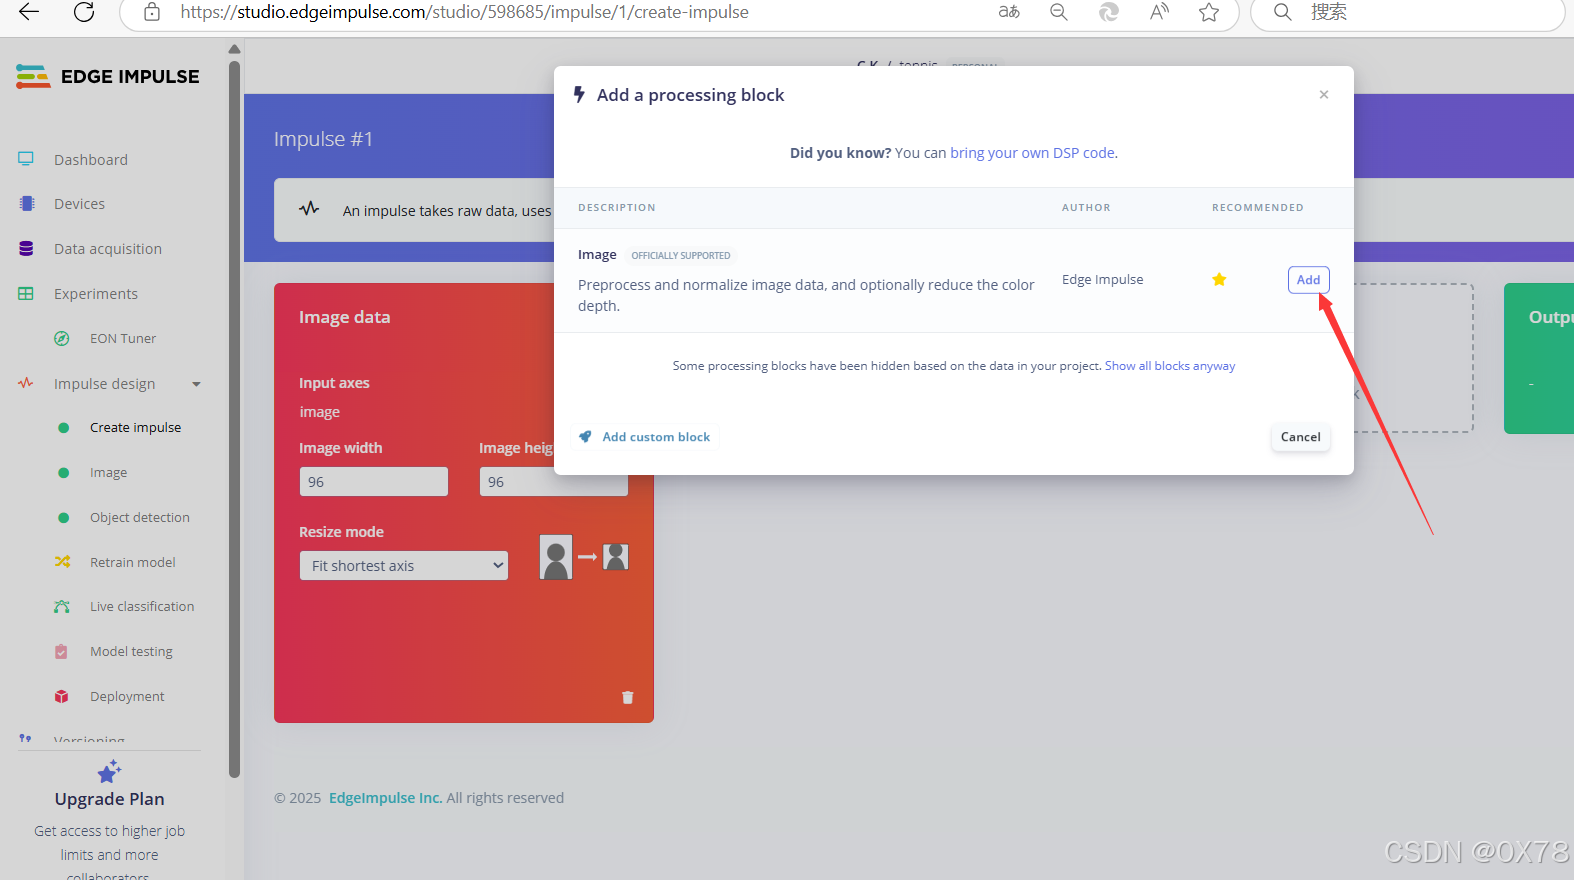Click the search magnifier icon
This screenshot has width=1574, height=880.
[1283, 12]
